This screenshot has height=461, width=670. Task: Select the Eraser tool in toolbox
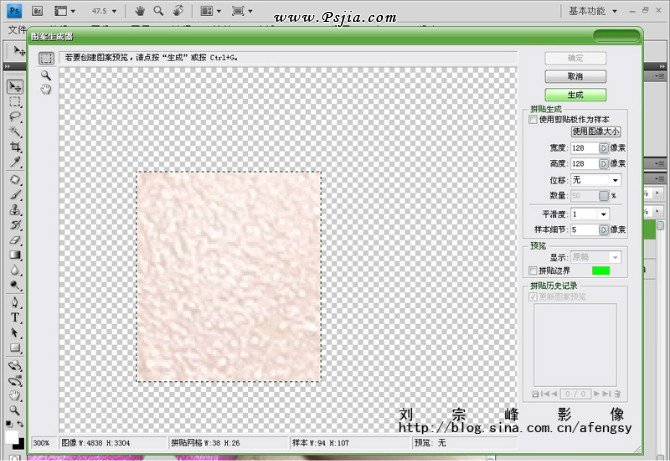15,240
